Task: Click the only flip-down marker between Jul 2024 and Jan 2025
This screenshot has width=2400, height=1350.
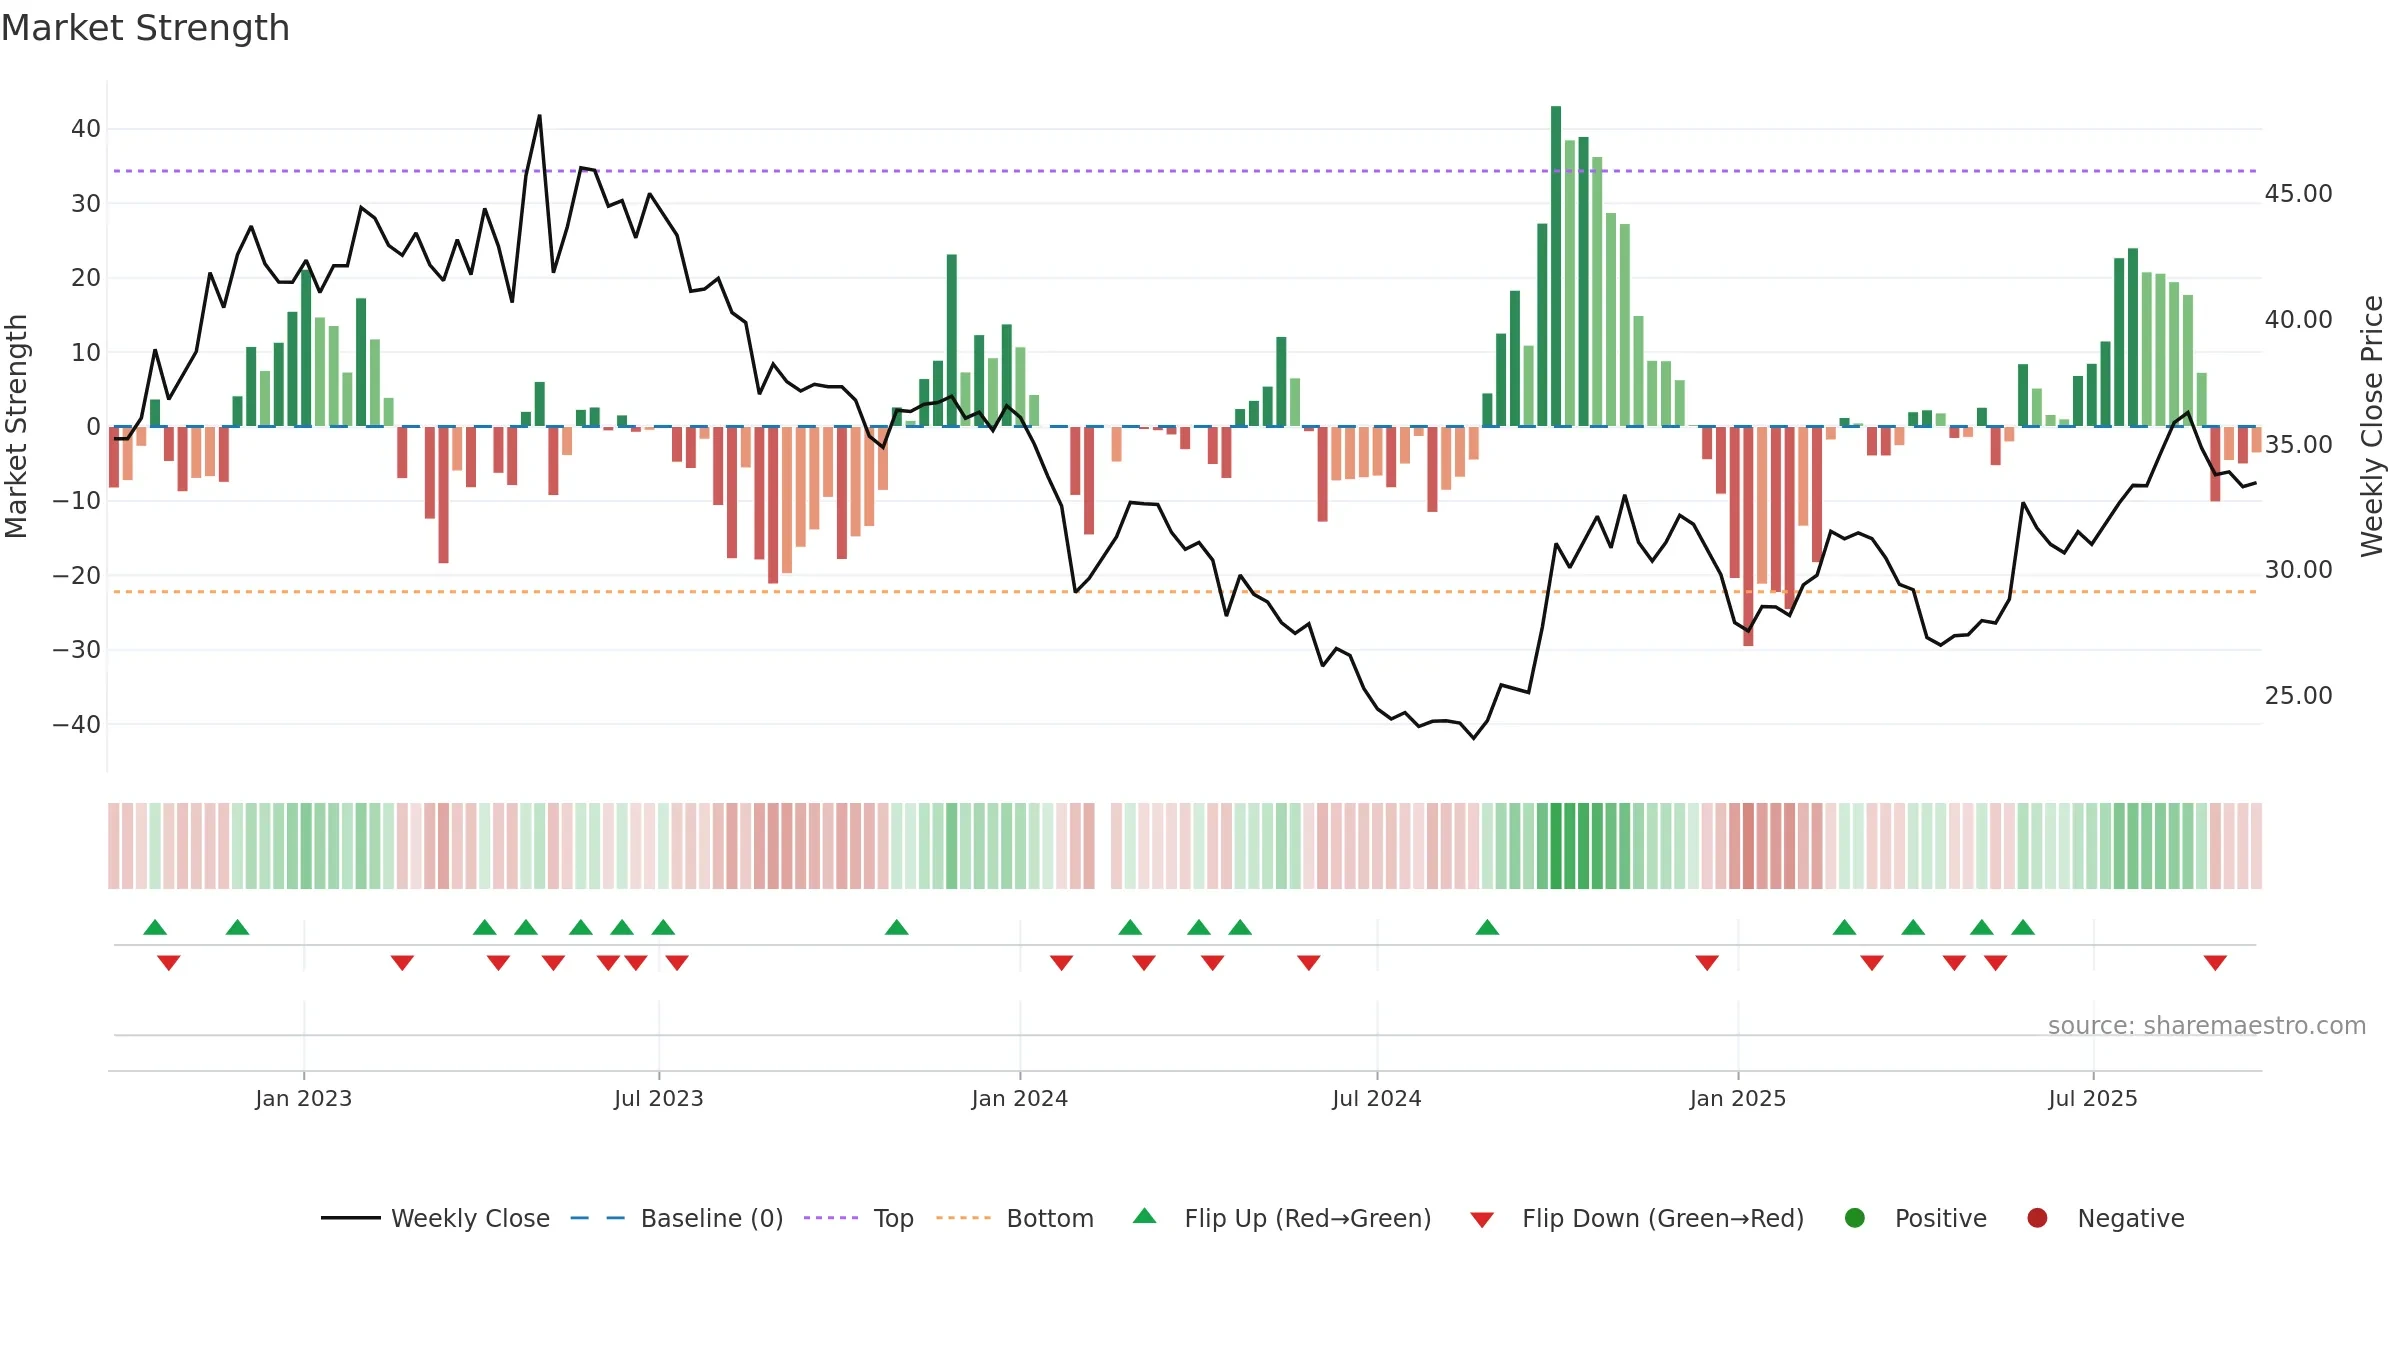Action: click(x=1707, y=963)
